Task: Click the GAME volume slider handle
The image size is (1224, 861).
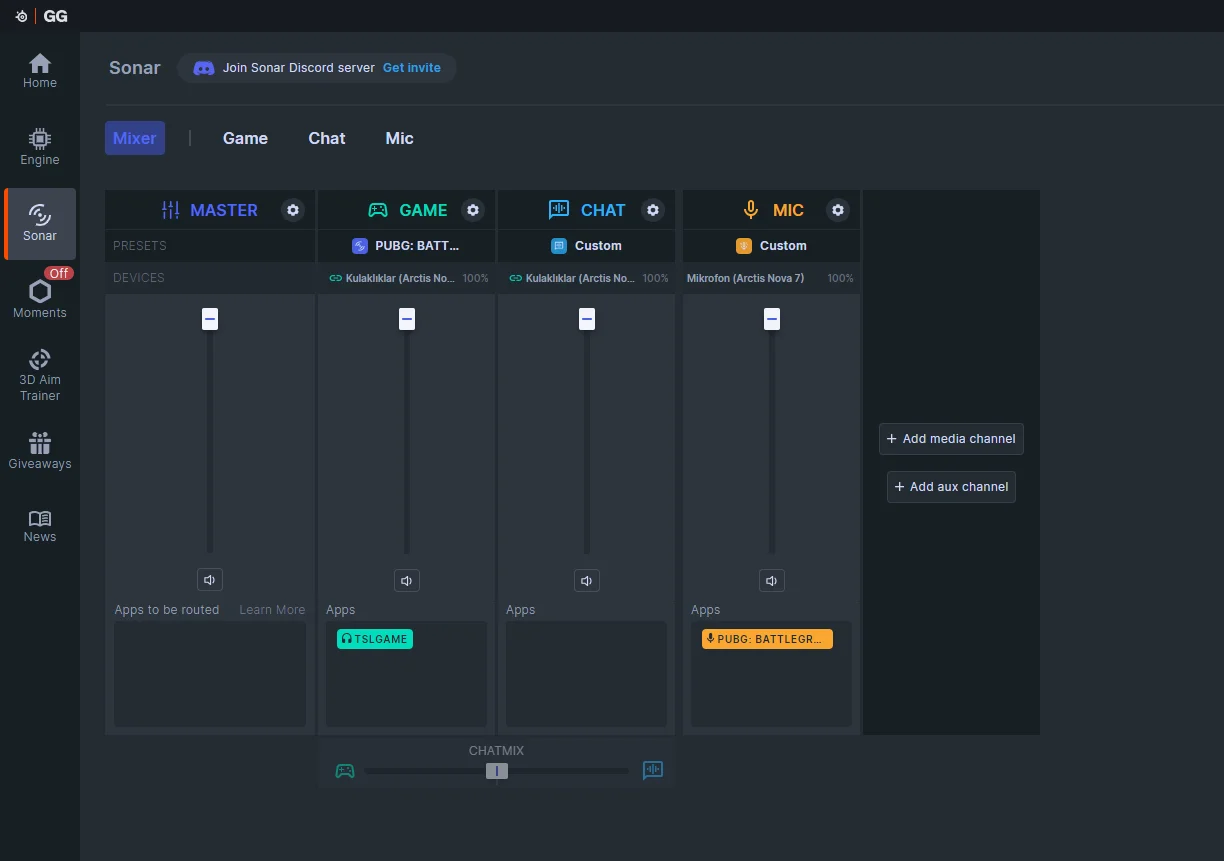Action: 407,319
